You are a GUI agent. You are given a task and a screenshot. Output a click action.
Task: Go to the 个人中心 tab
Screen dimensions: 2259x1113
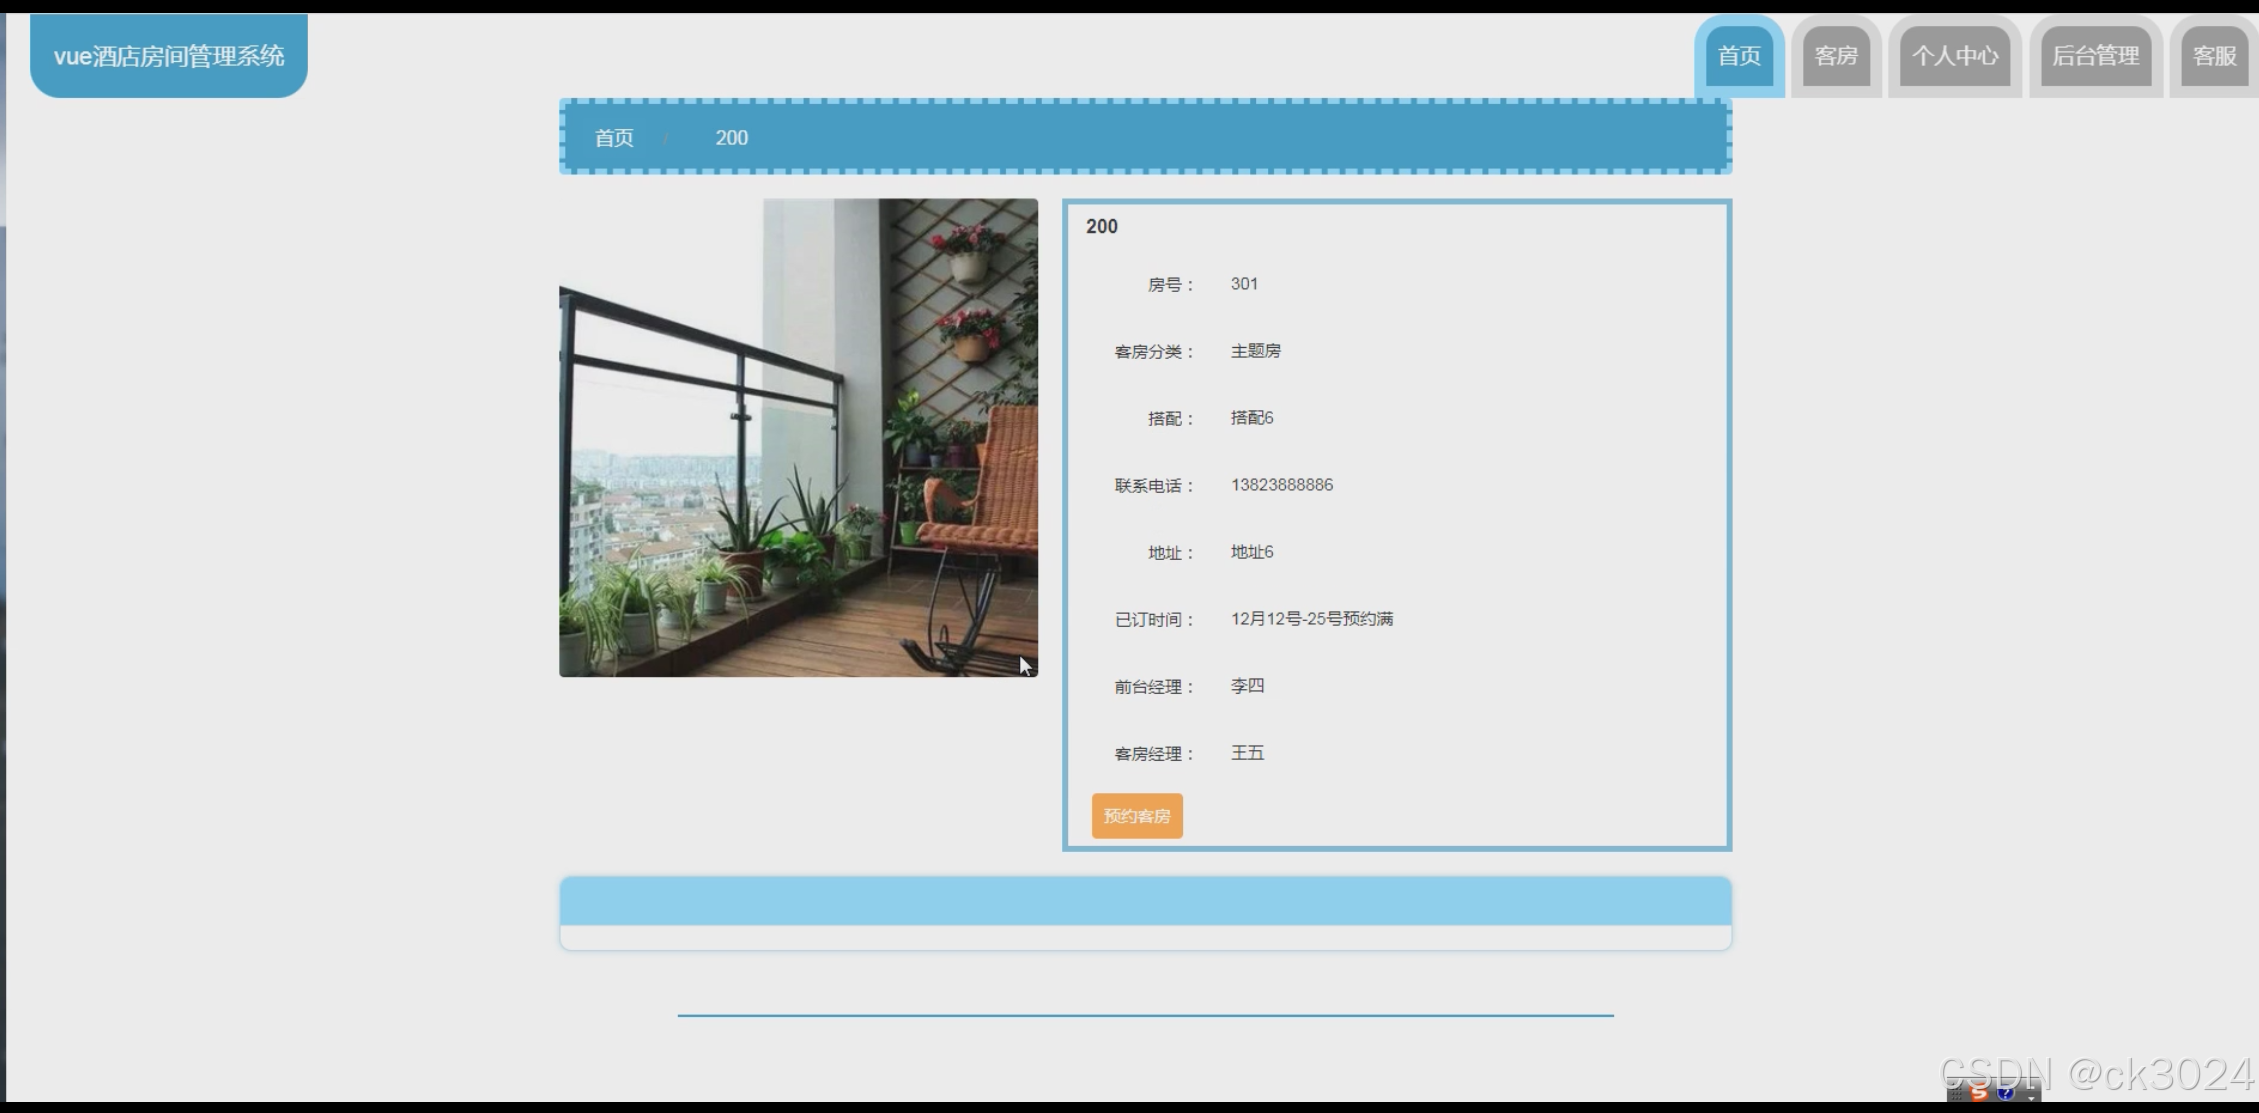click(1954, 56)
